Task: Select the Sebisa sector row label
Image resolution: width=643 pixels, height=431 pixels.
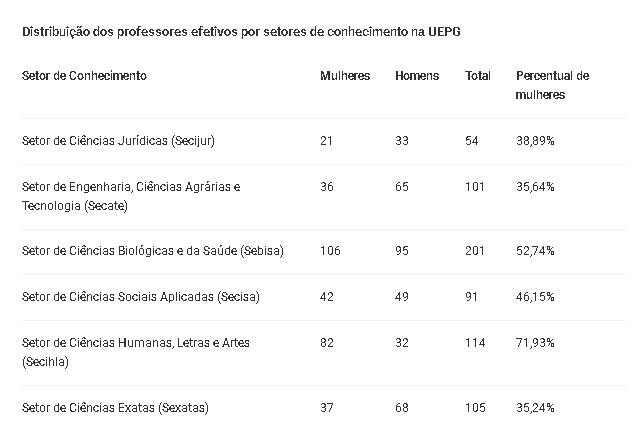Action: [153, 251]
